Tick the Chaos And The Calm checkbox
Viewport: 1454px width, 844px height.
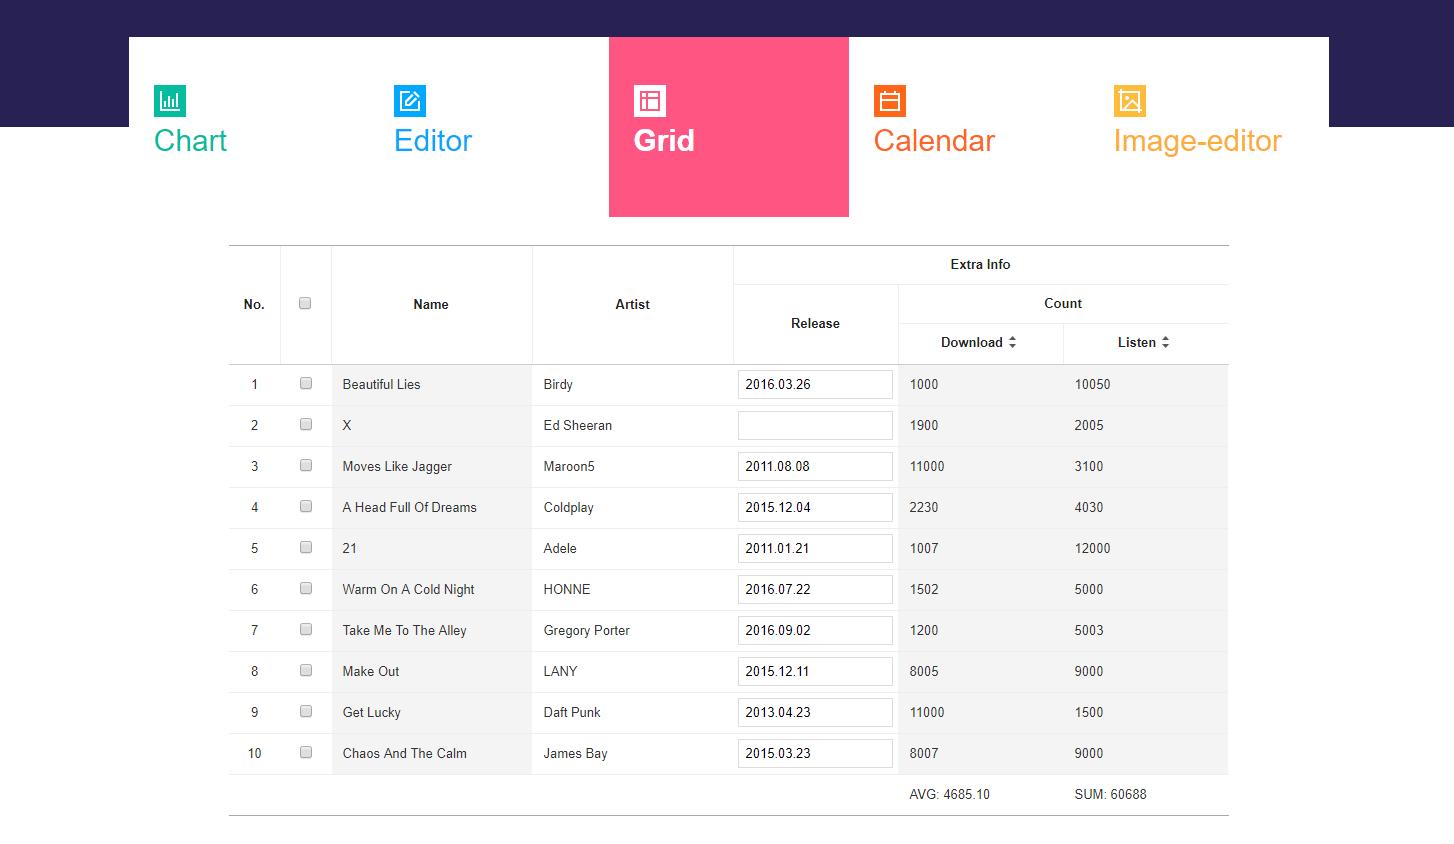pyautogui.click(x=306, y=752)
